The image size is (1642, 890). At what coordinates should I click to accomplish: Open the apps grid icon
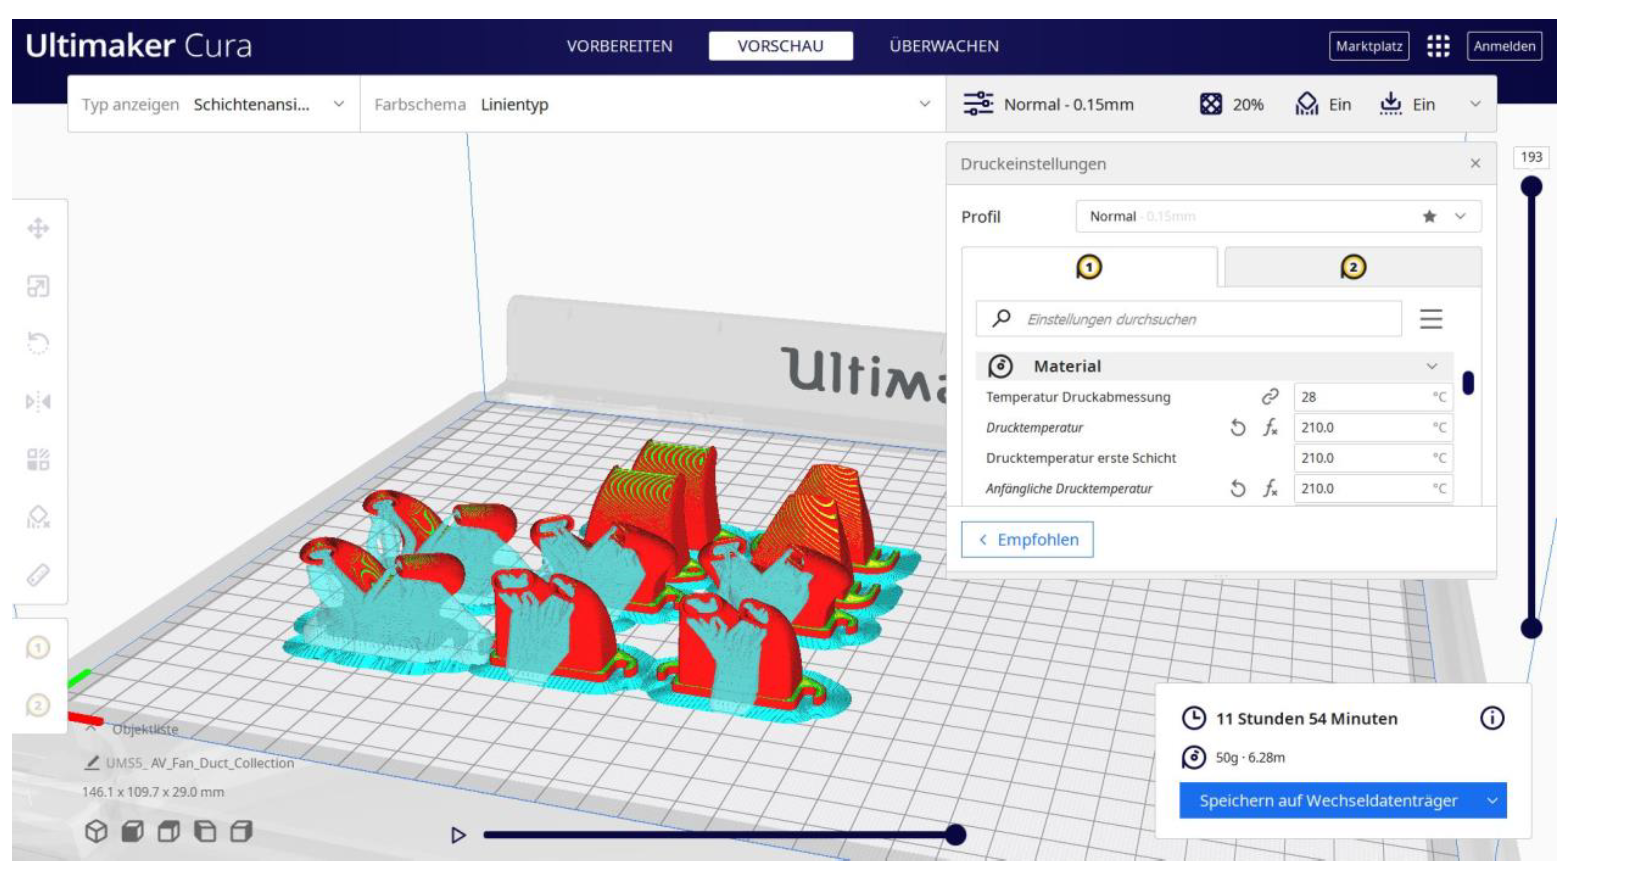click(x=1438, y=46)
